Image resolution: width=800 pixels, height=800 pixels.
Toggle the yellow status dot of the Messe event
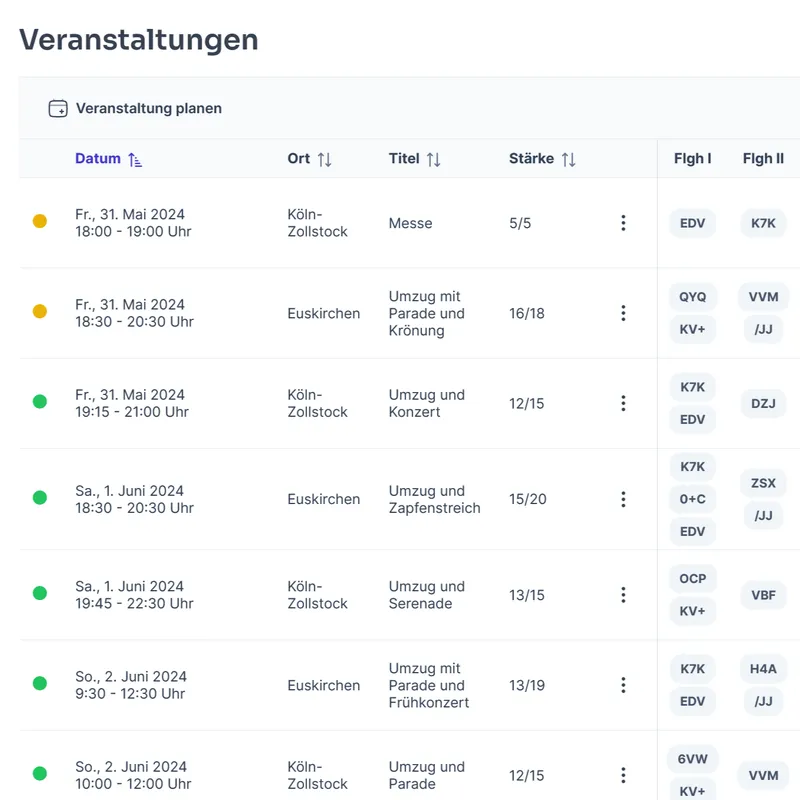tap(40, 222)
